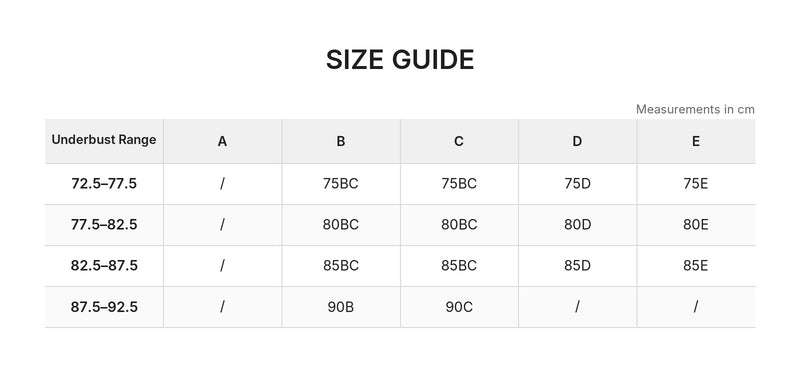This screenshot has height=375, width=800.
Task: Click the 85E size cell
Action: point(696,266)
